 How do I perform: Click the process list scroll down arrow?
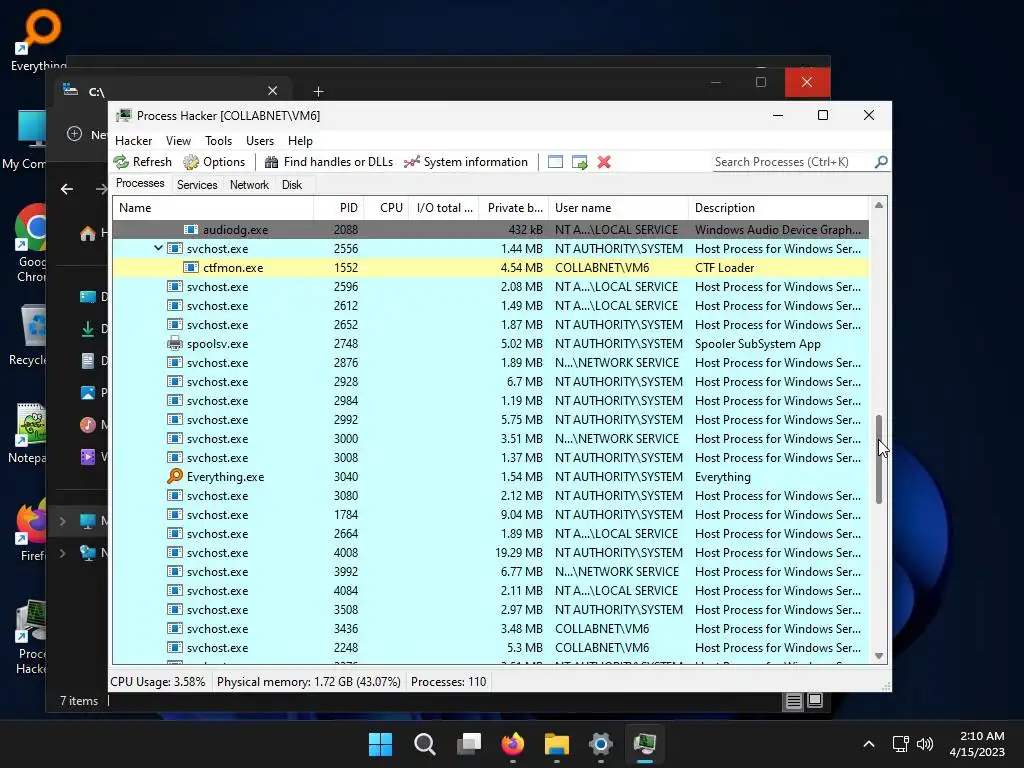tap(879, 656)
